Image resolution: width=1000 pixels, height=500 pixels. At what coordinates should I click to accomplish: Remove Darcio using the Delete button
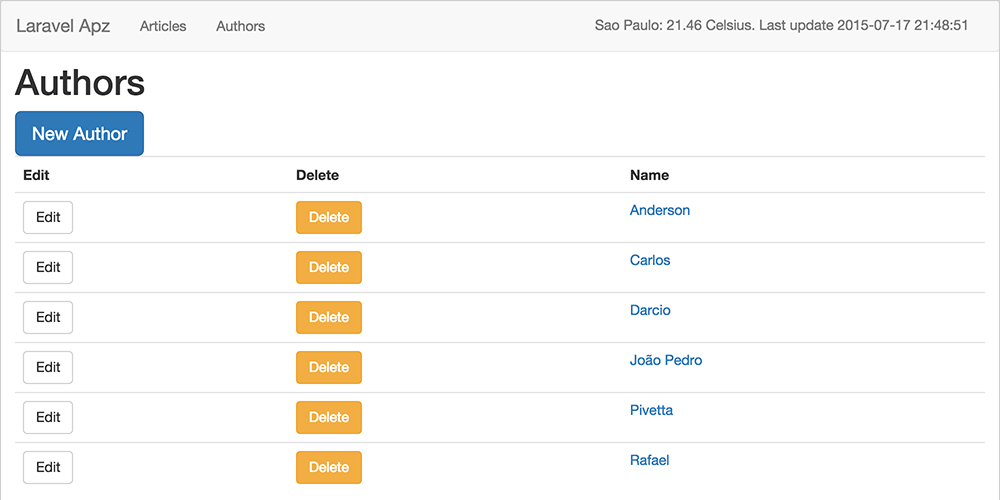(x=329, y=317)
